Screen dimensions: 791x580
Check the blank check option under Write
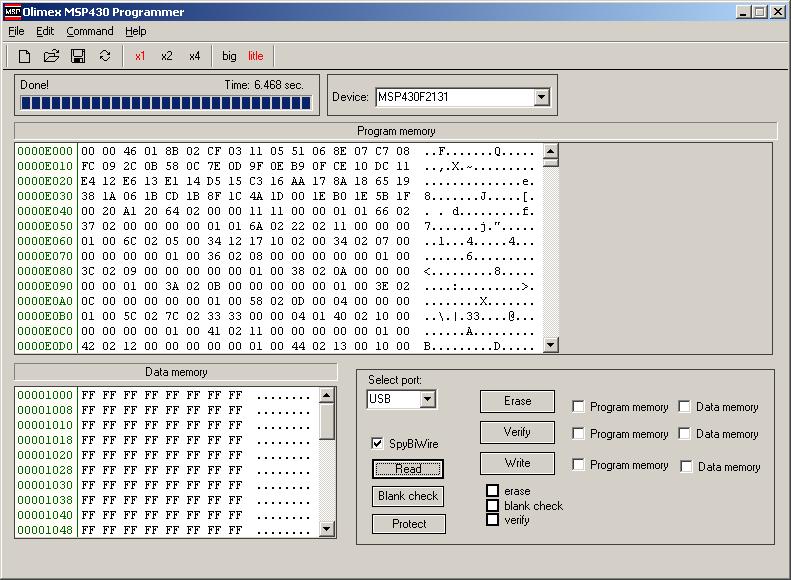point(492,505)
